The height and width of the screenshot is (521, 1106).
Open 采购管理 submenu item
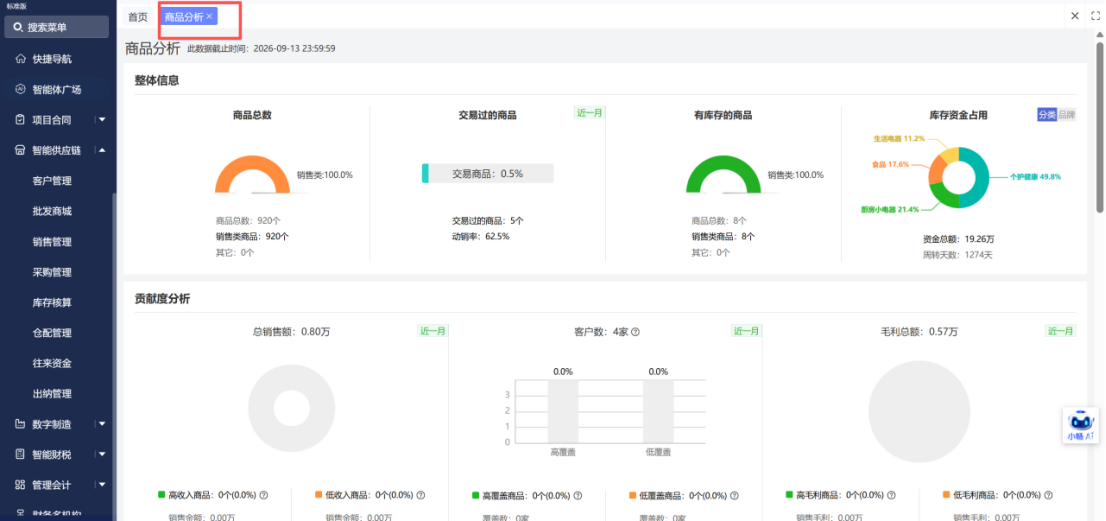pyautogui.click(x=52, y=272)
